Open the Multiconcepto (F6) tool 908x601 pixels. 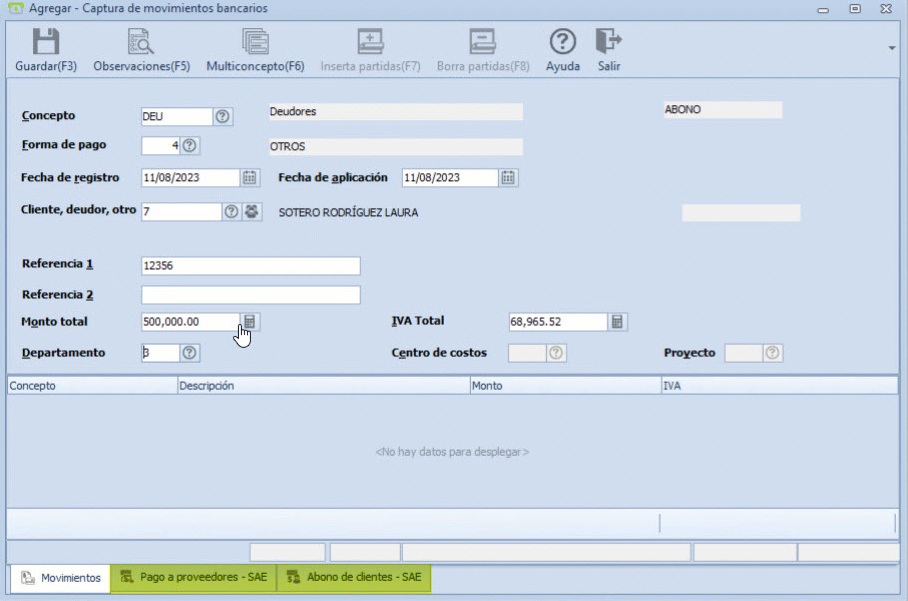[x=255, y=42]
